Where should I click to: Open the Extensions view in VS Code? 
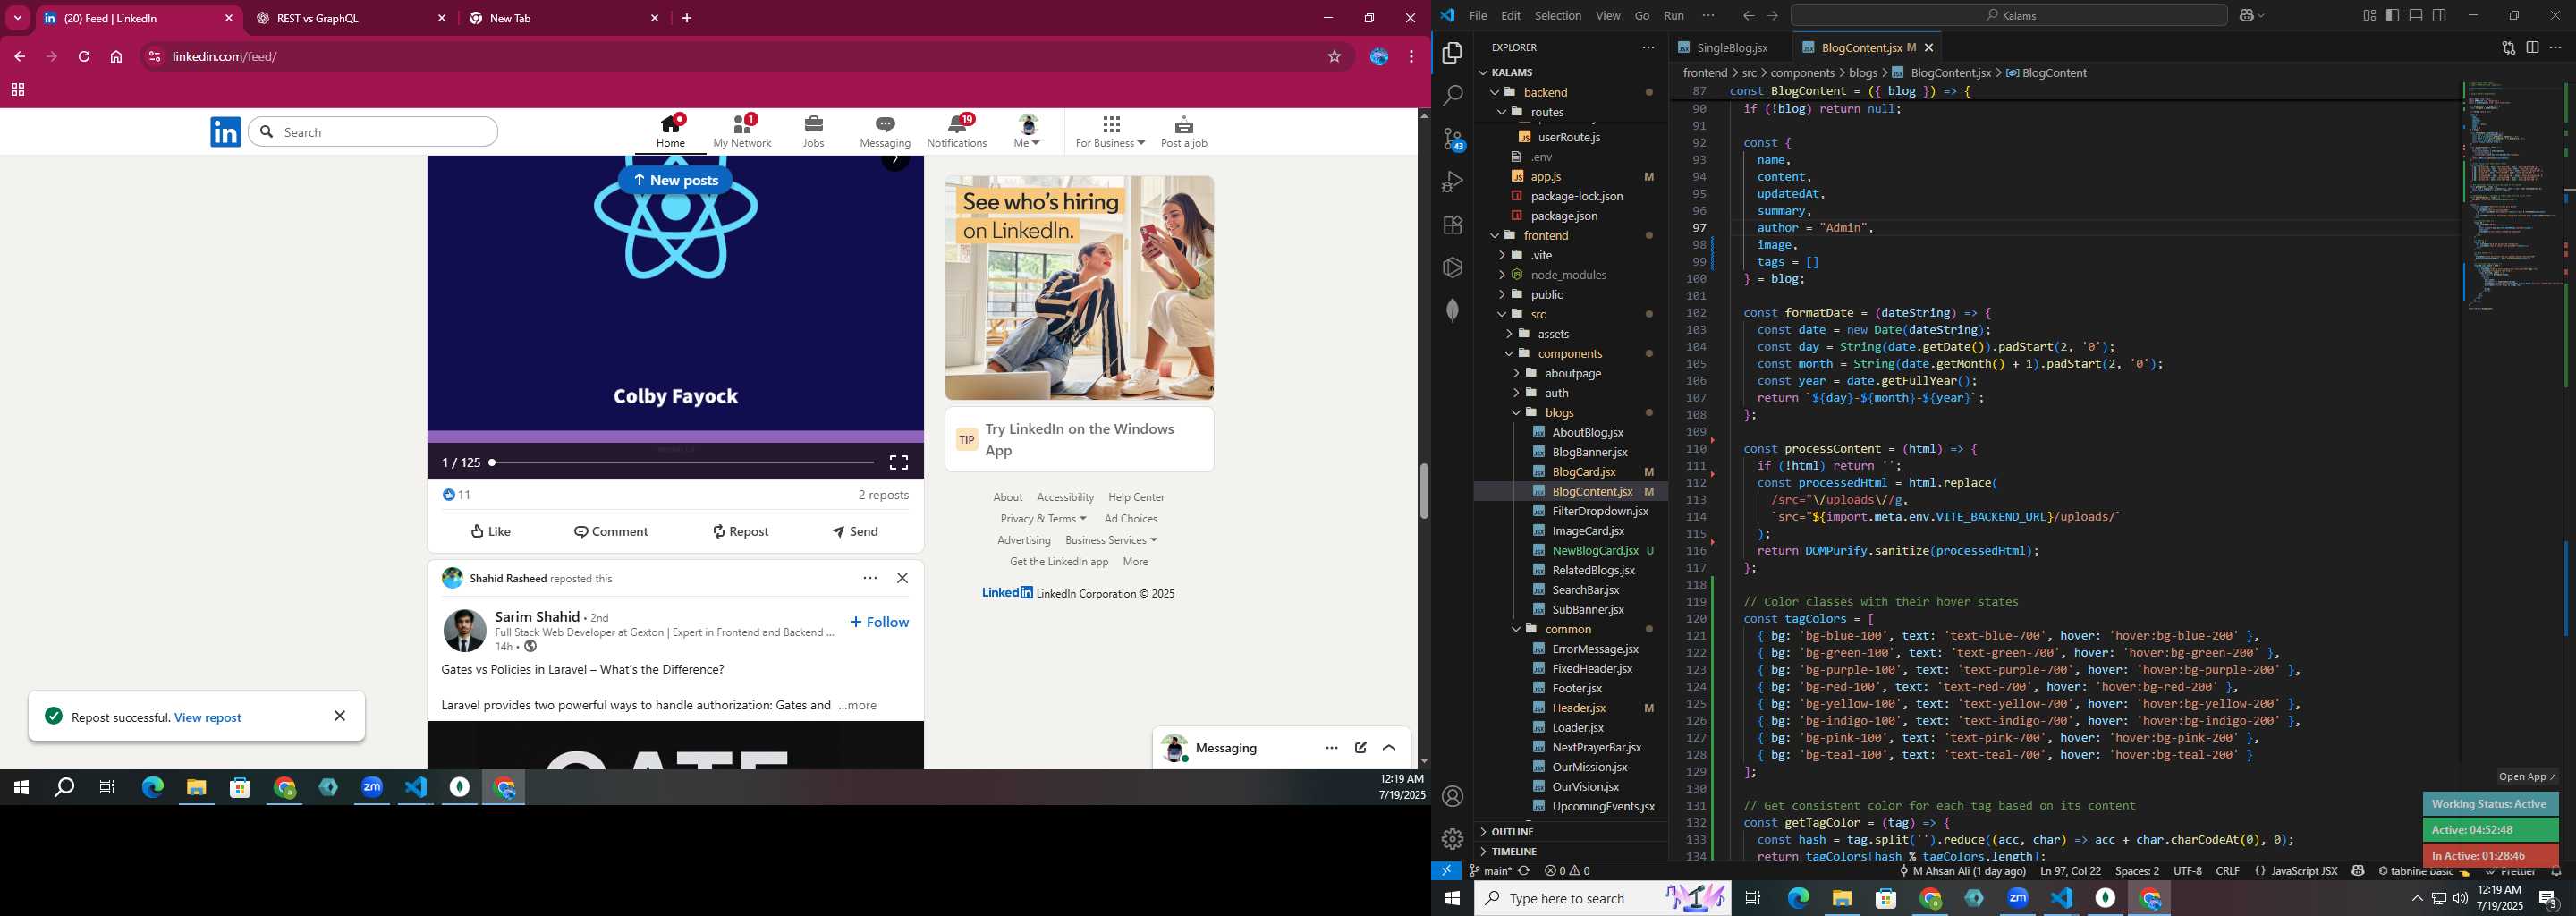coord(1453,225)
